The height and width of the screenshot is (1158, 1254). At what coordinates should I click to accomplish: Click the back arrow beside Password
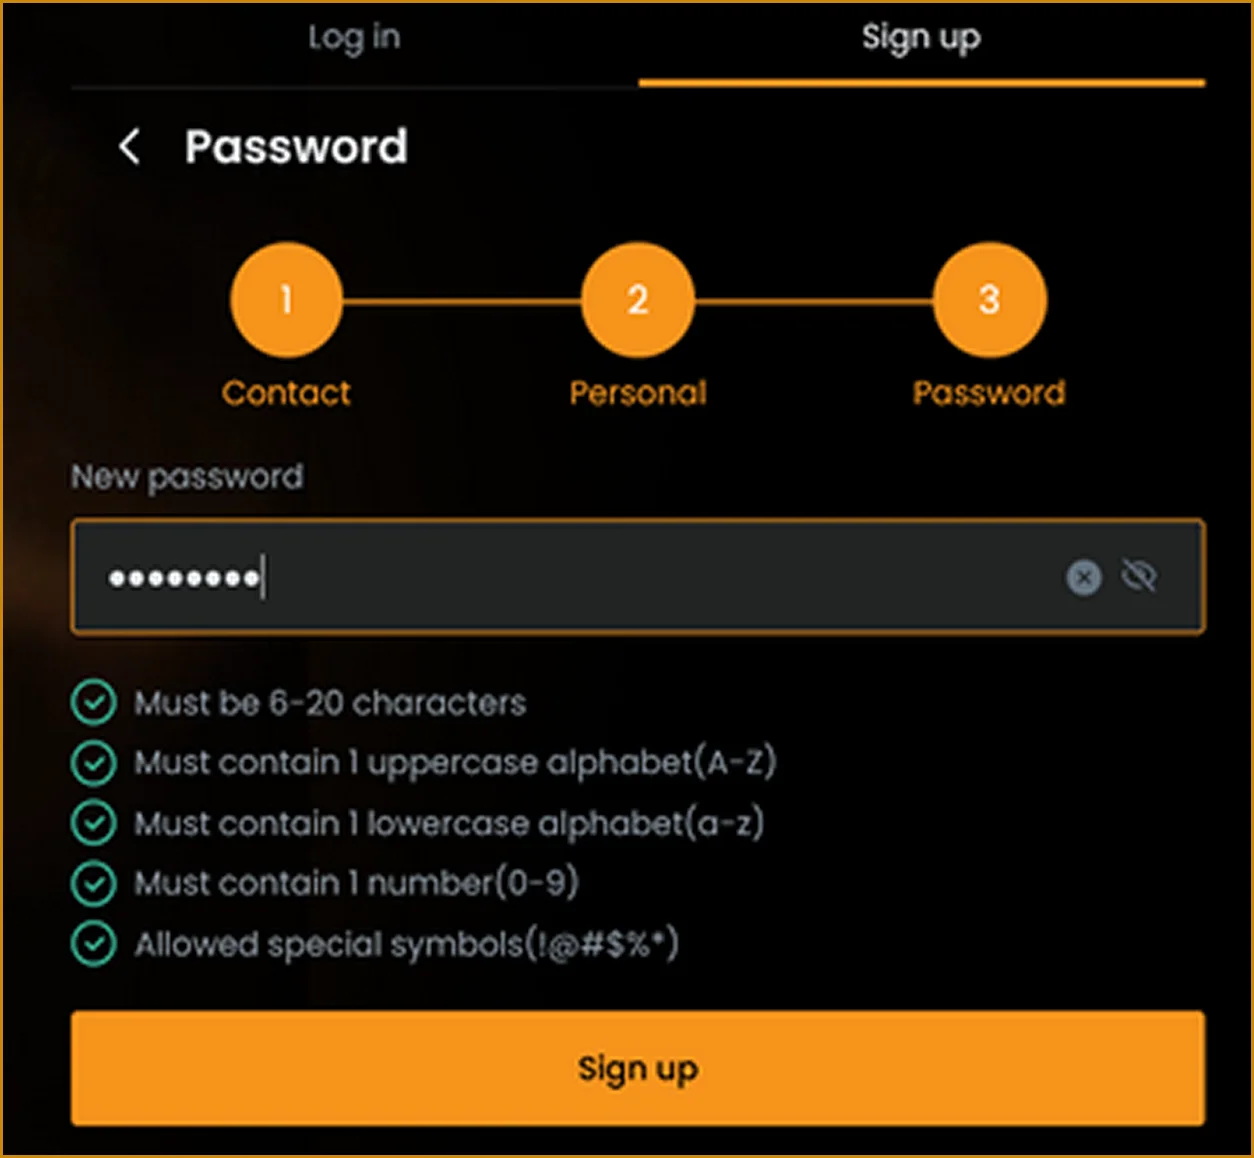coord(129,147)
